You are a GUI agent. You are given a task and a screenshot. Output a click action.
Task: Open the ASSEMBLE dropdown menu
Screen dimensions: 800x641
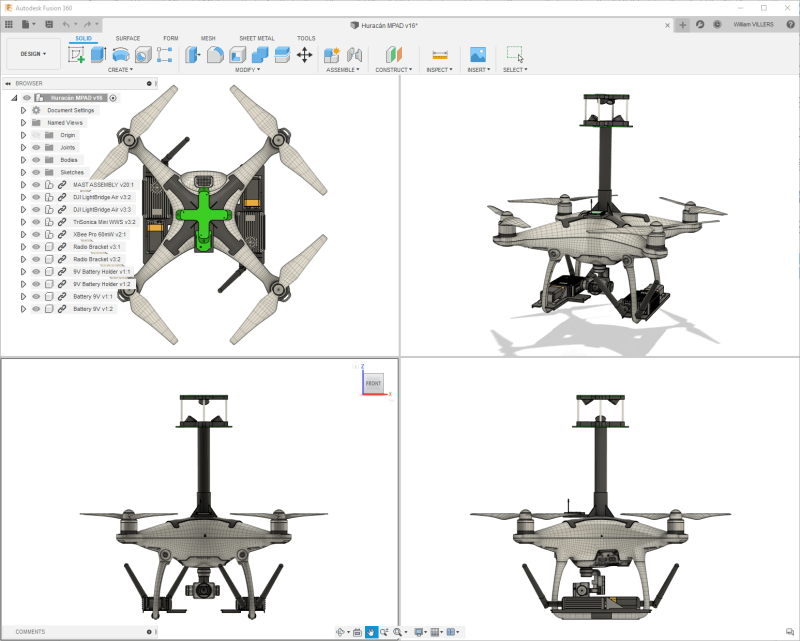[x=343, y=70]
